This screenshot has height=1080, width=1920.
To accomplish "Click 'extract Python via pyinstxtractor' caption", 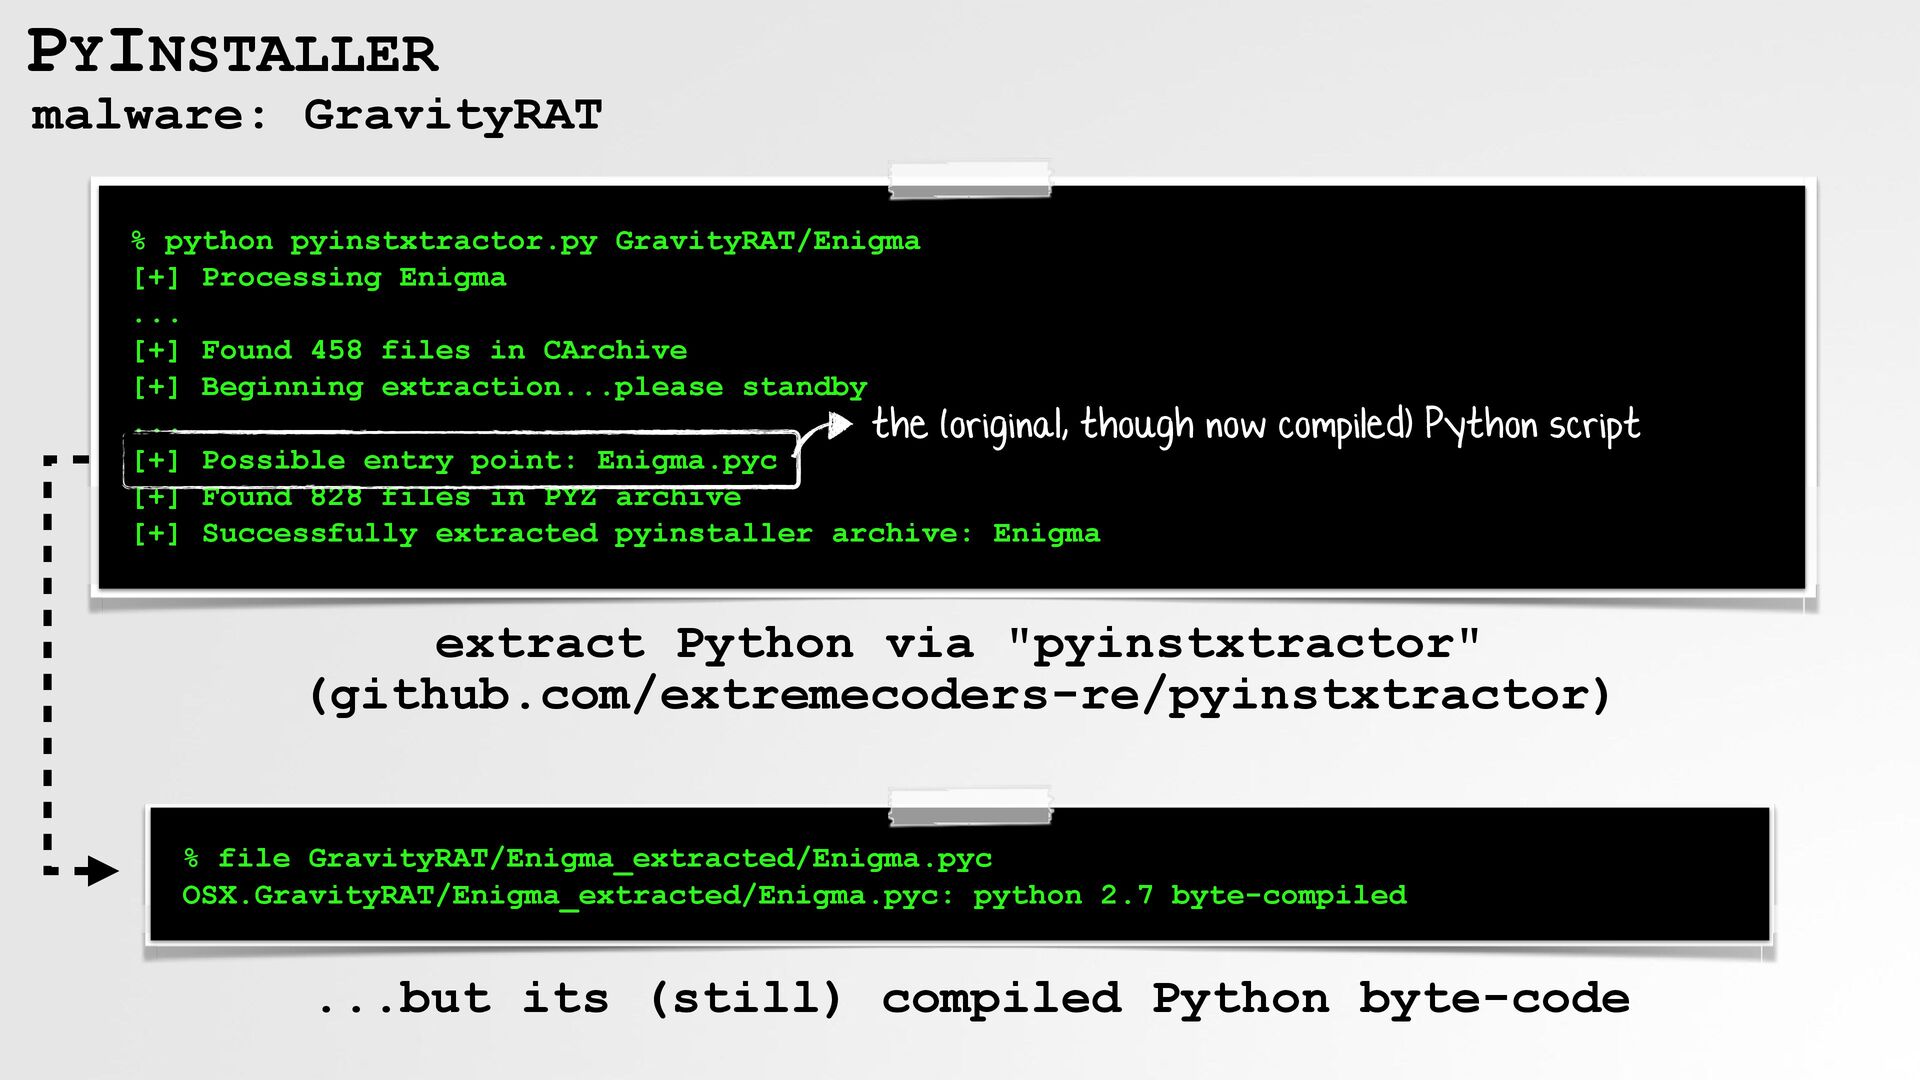I will (x=957, y=643).
